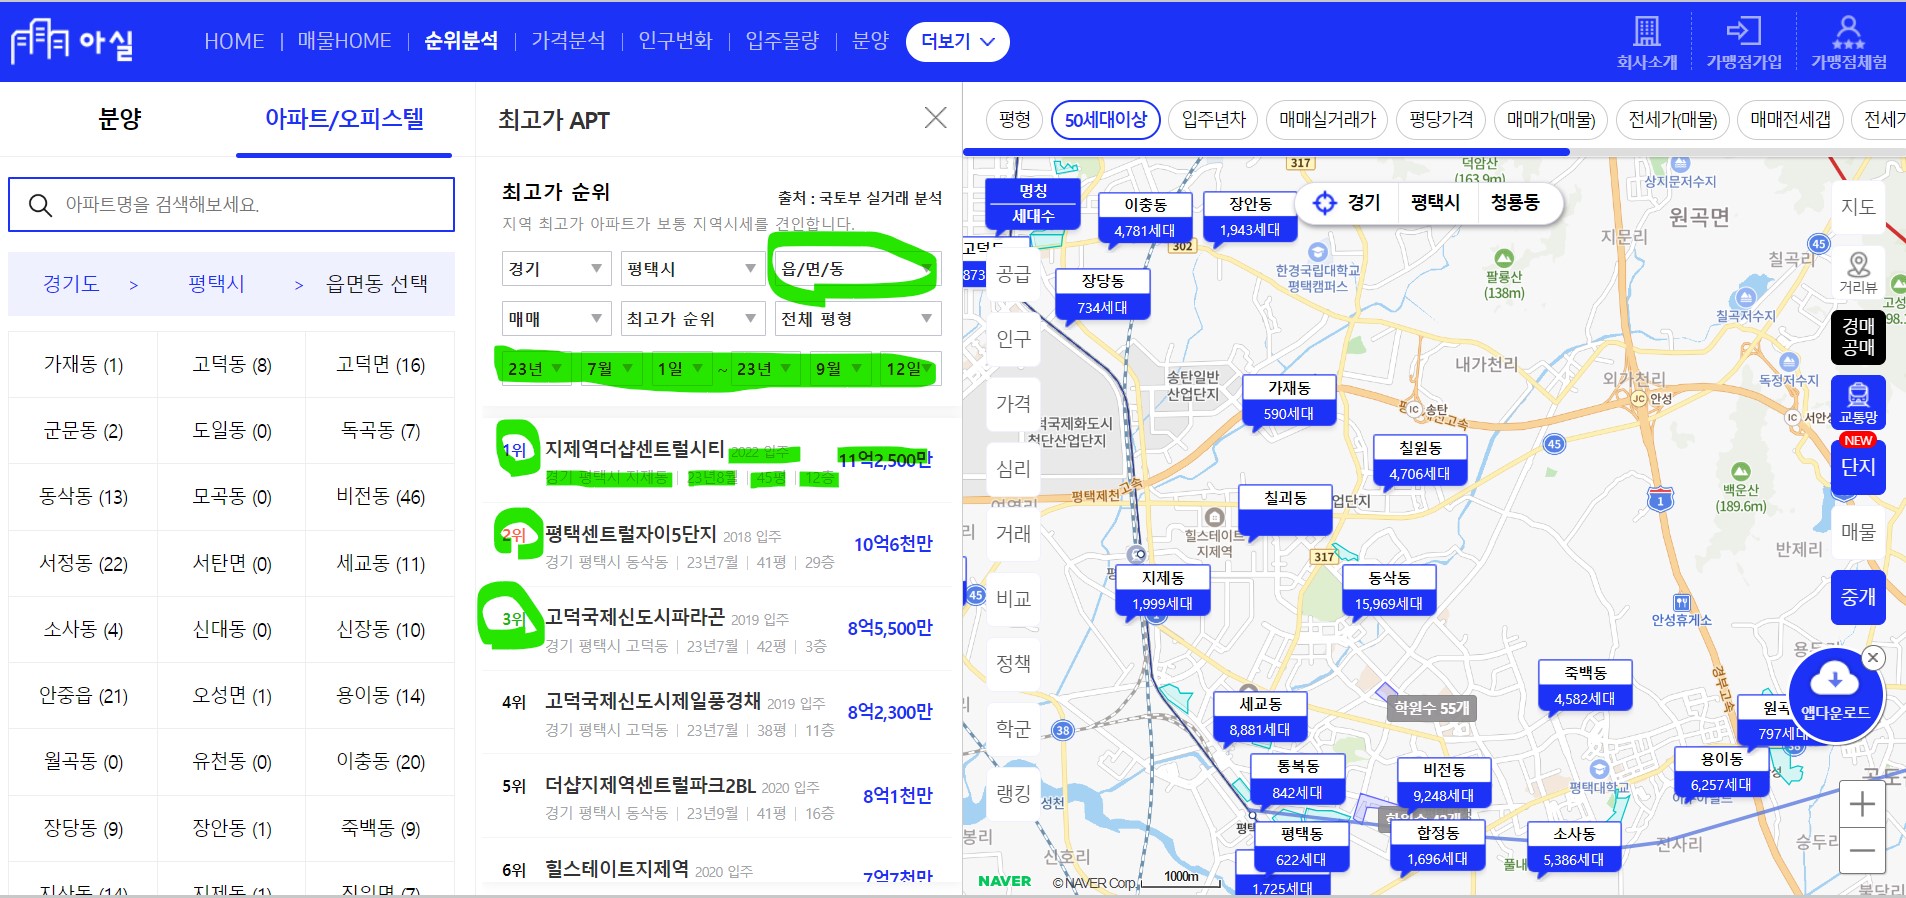Toggle the 매매전세갭 filter chip
The height and width of the screenshot is (898, 1906).
coord(1790,120)
